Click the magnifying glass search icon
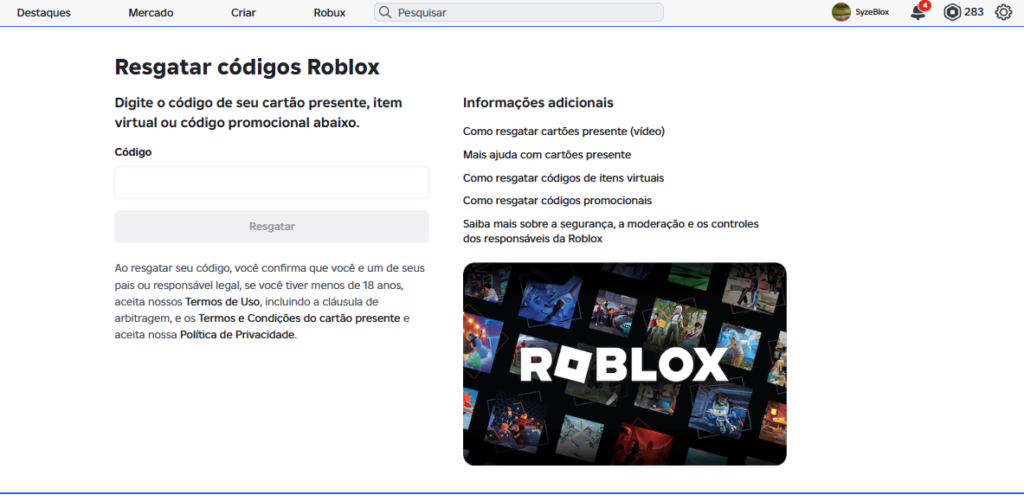The width and height of the screenshot is (1024, 501). 385,13
